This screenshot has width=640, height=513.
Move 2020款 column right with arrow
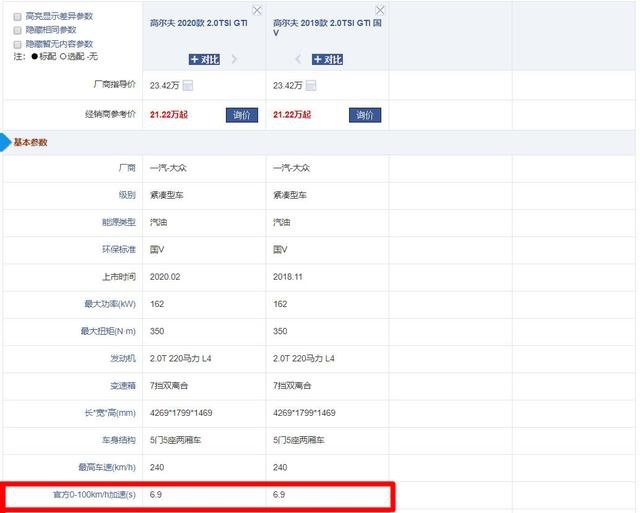[234, 60]
